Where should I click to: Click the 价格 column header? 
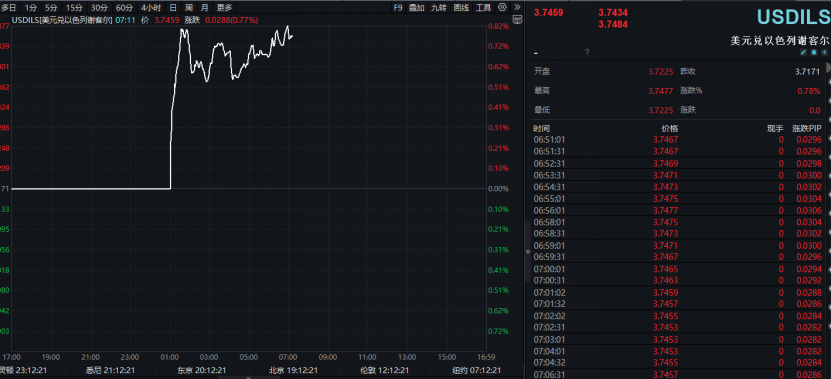point(670,128)
